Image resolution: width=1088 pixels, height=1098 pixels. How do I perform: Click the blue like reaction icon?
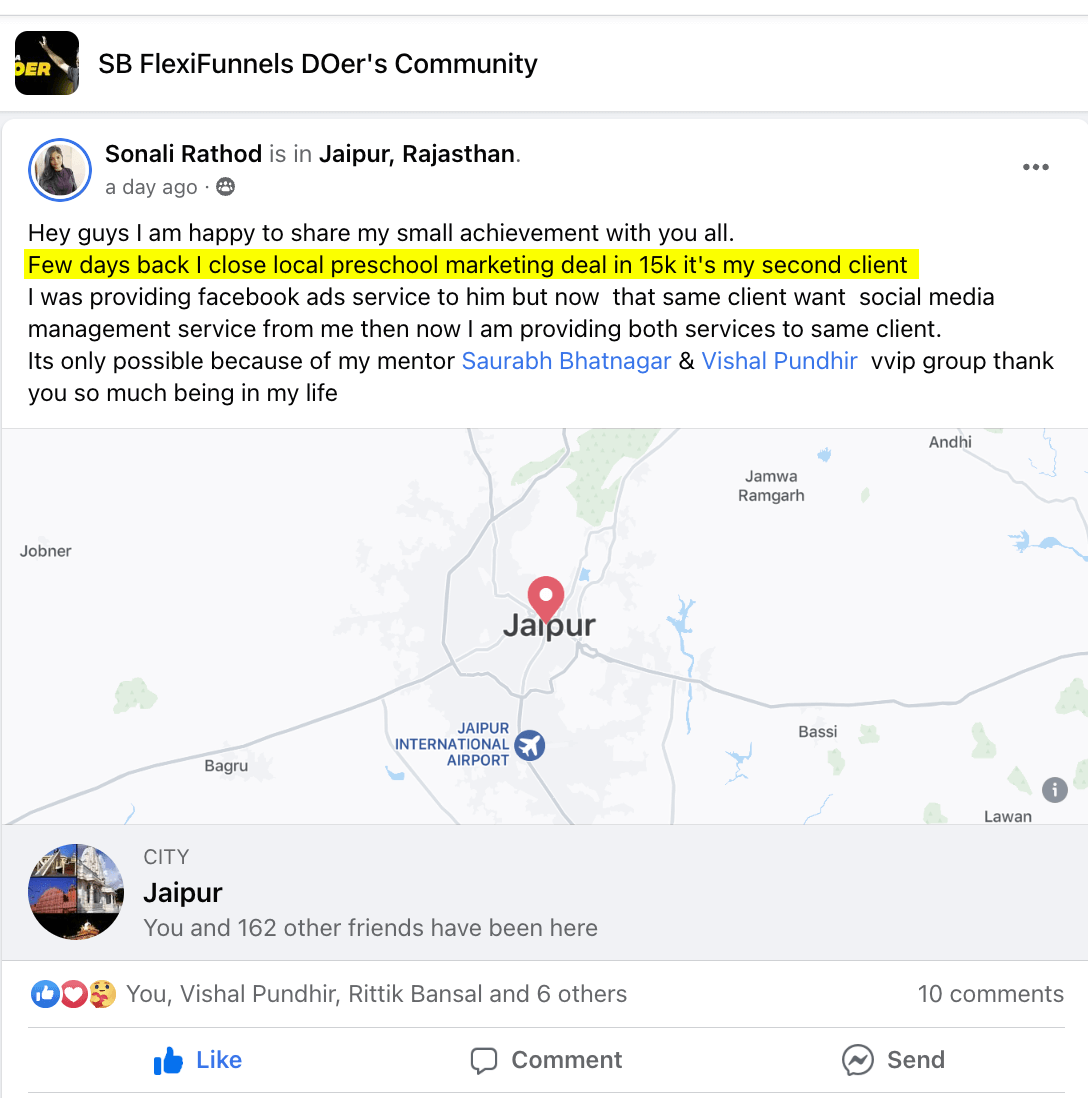(x=46, y=994)
